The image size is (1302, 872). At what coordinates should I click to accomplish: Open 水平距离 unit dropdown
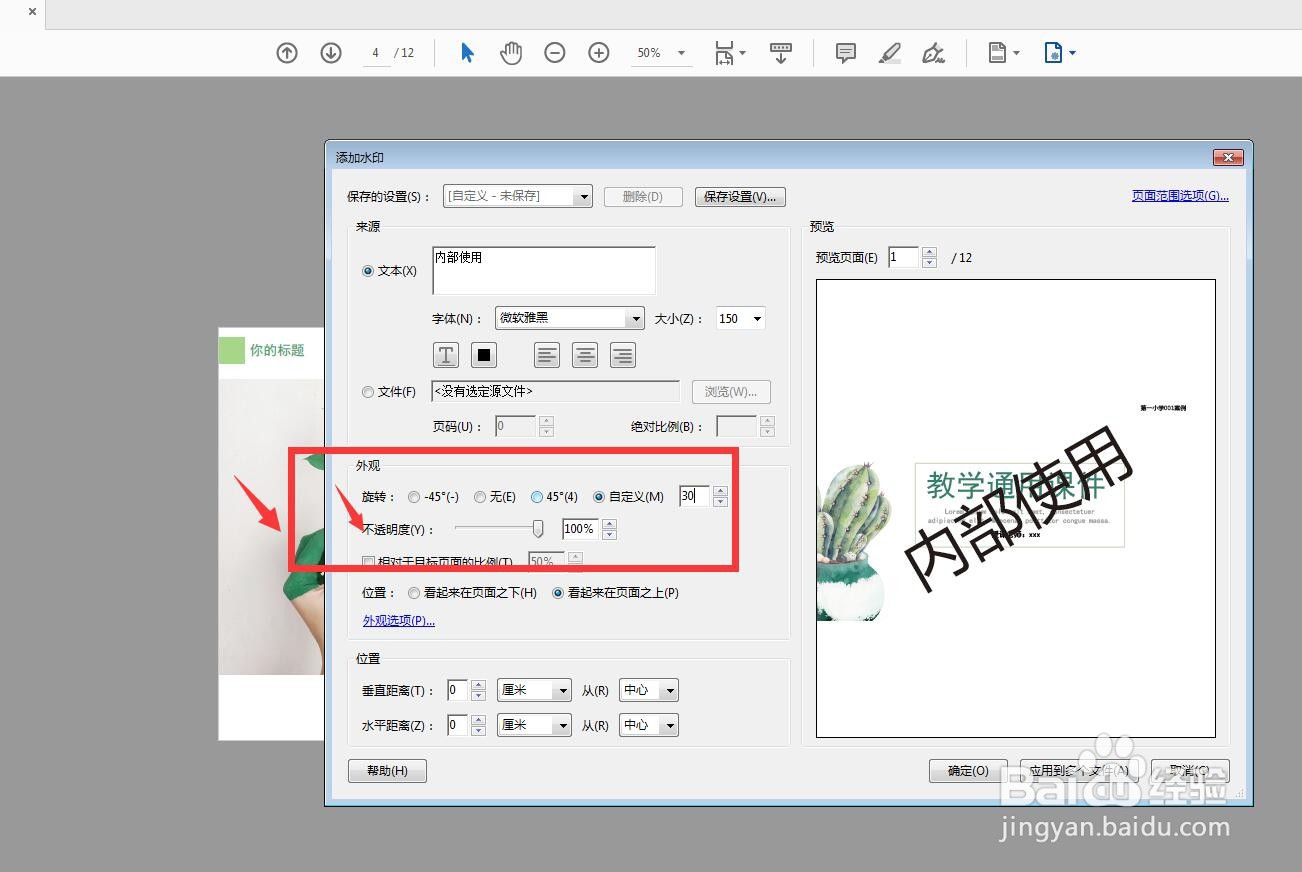pyautogui.click(x=534, y=725)
